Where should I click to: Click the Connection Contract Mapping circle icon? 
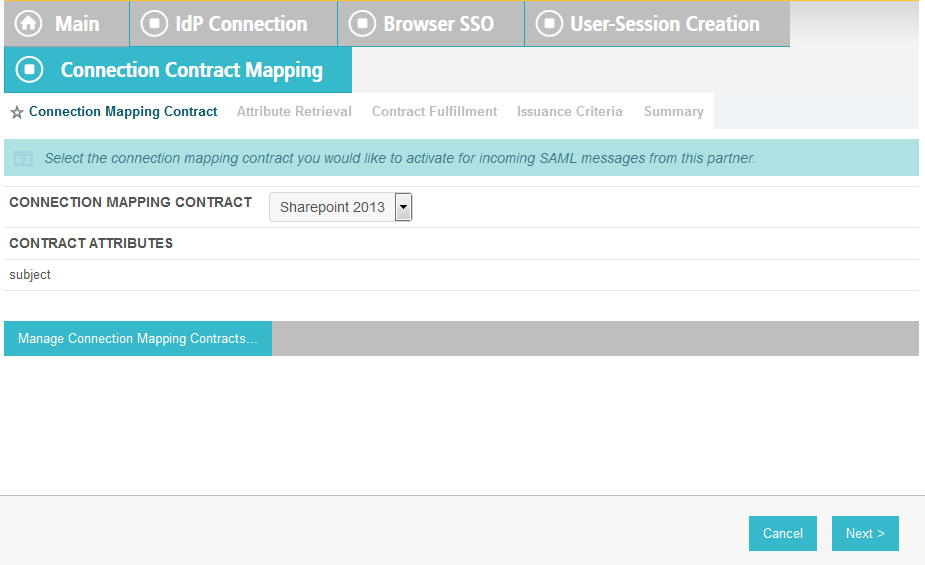coord(29,70)
